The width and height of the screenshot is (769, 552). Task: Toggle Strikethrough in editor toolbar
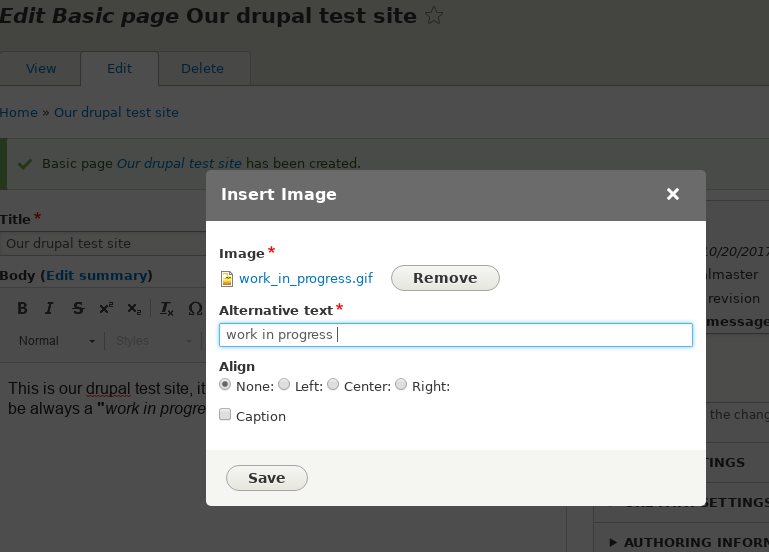pyautogui.click(x=78, y=308)
